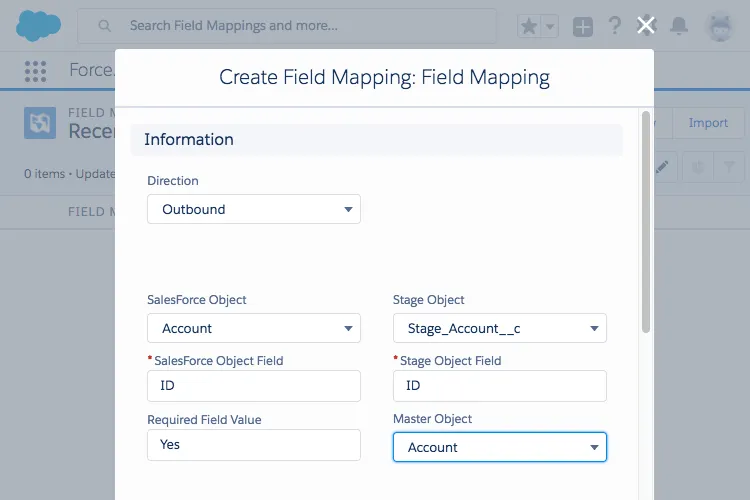Viewport: 750px width, 500px height.
Task: Open the notifications bell
Action: (679, 26)
